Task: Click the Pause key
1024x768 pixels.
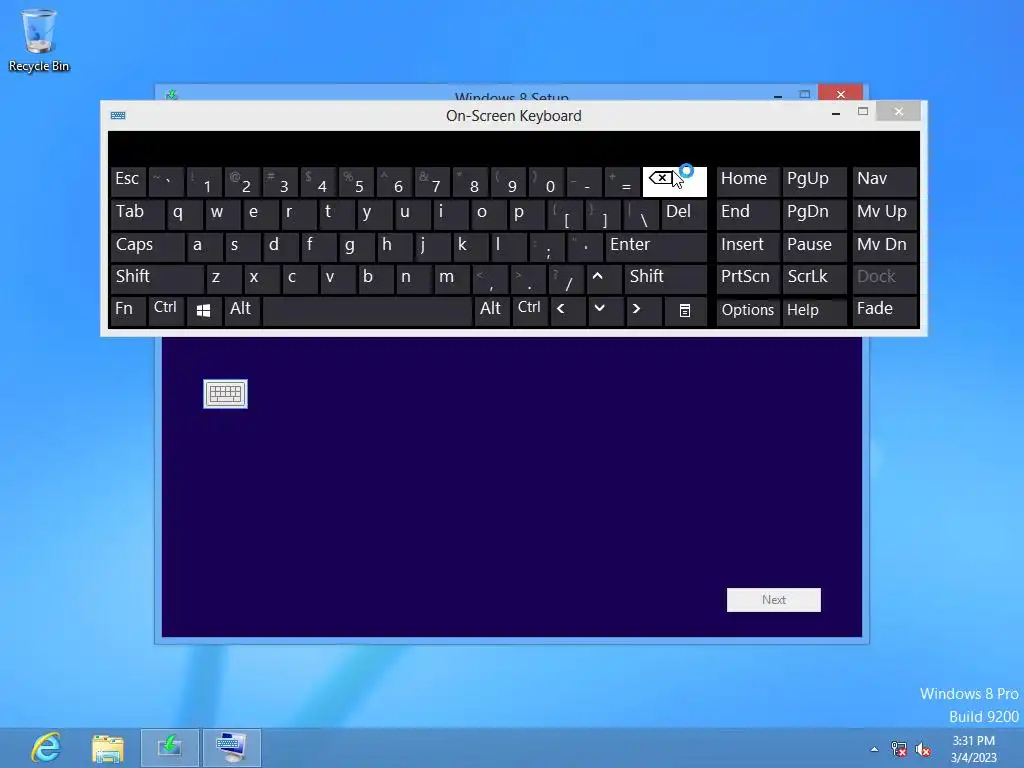Action: pos(814,246)
